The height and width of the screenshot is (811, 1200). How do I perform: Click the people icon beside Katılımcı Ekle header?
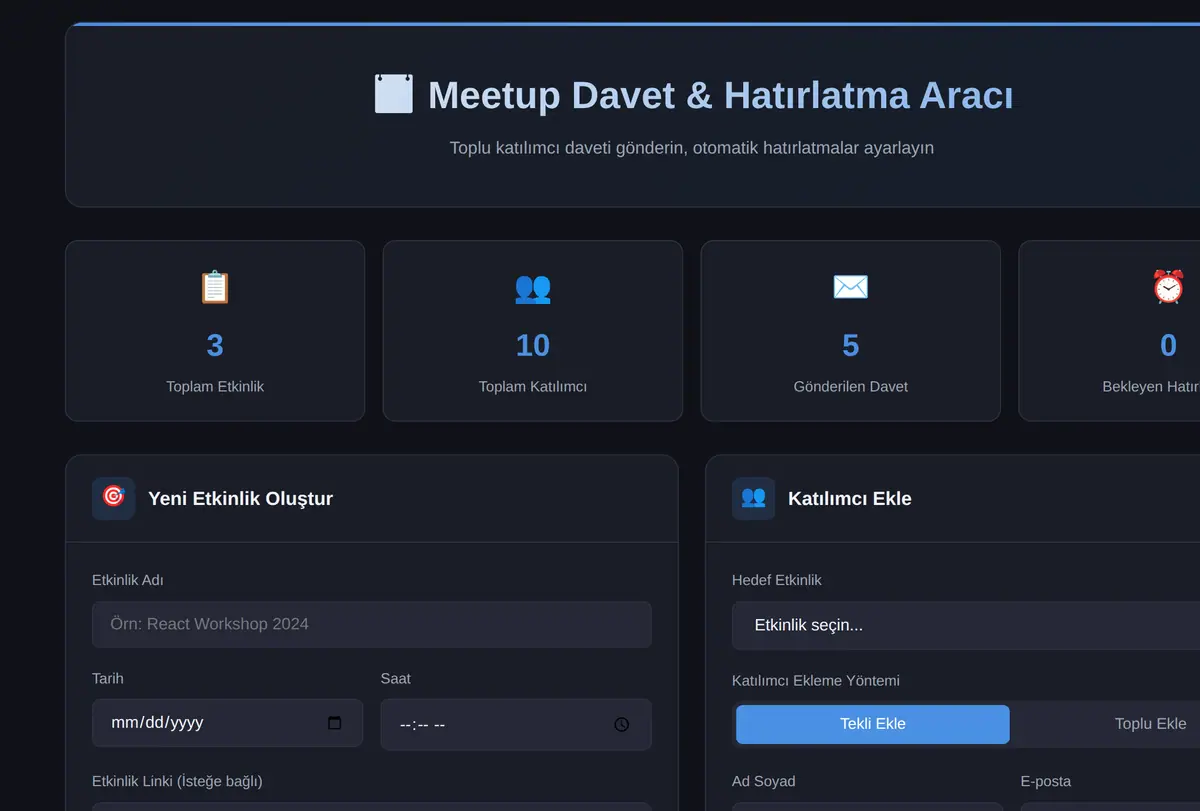pyautogui.click(x=754, y=497)
